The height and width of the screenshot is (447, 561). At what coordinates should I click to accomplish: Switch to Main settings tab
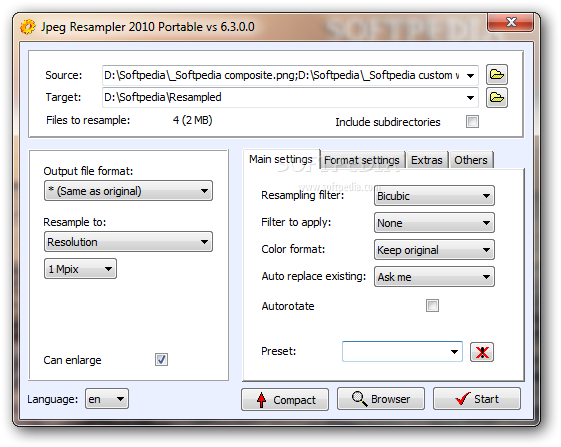281,159
